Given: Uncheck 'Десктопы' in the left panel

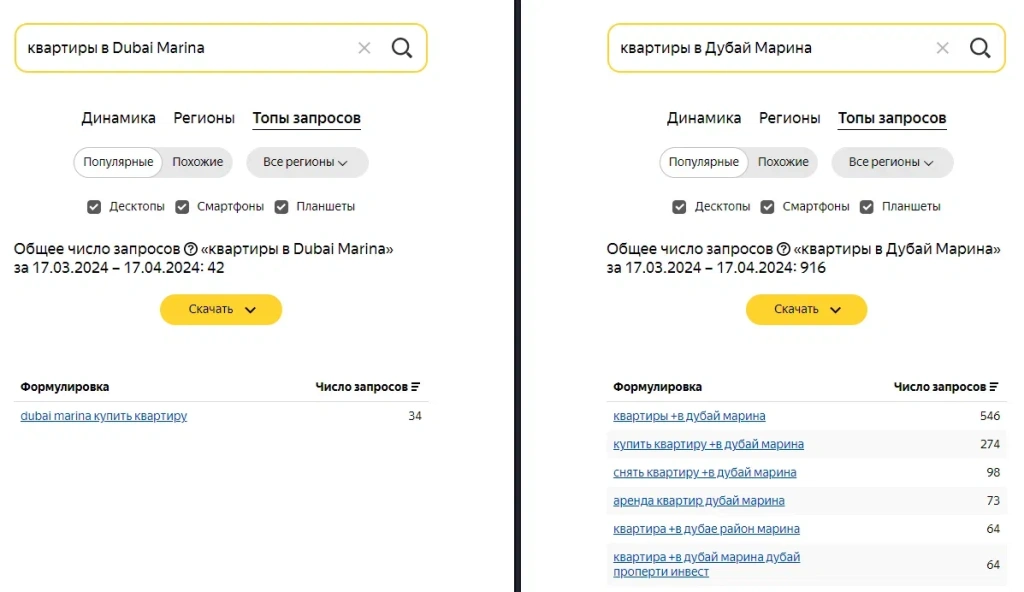Looking at the screenshot, I should tap(95, 206).
